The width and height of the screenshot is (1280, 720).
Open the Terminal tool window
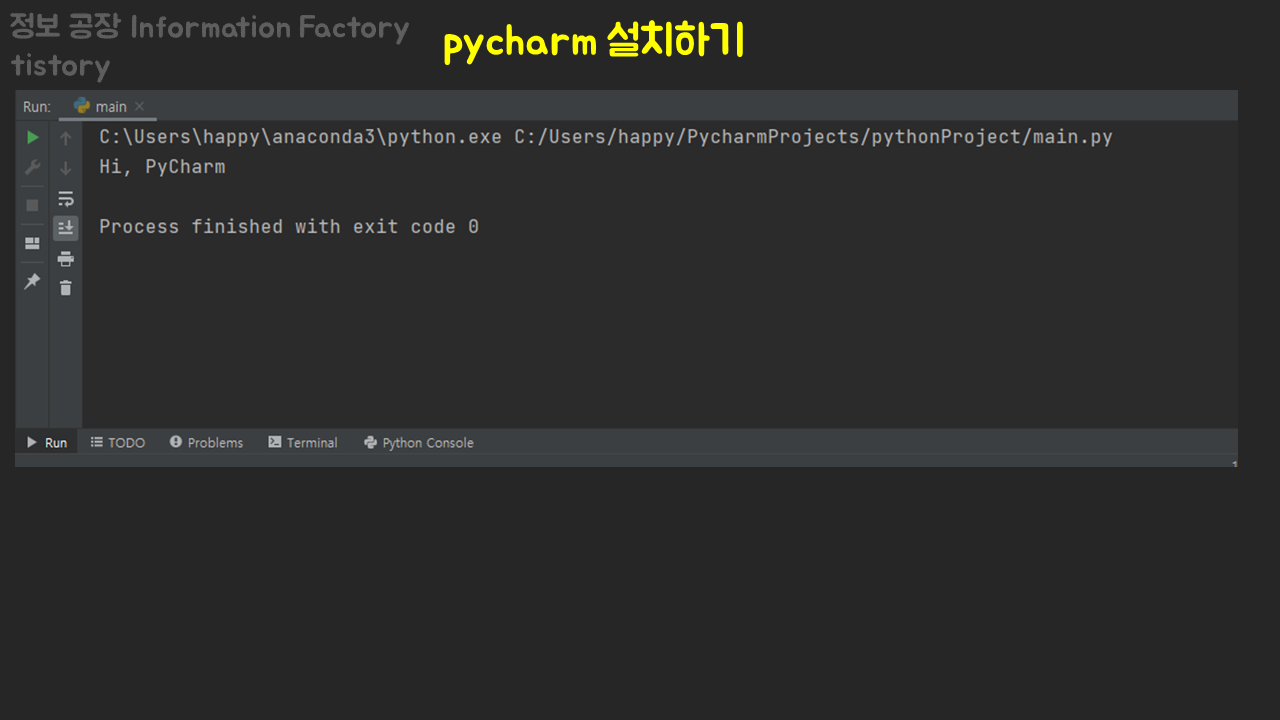coord(303,442)
